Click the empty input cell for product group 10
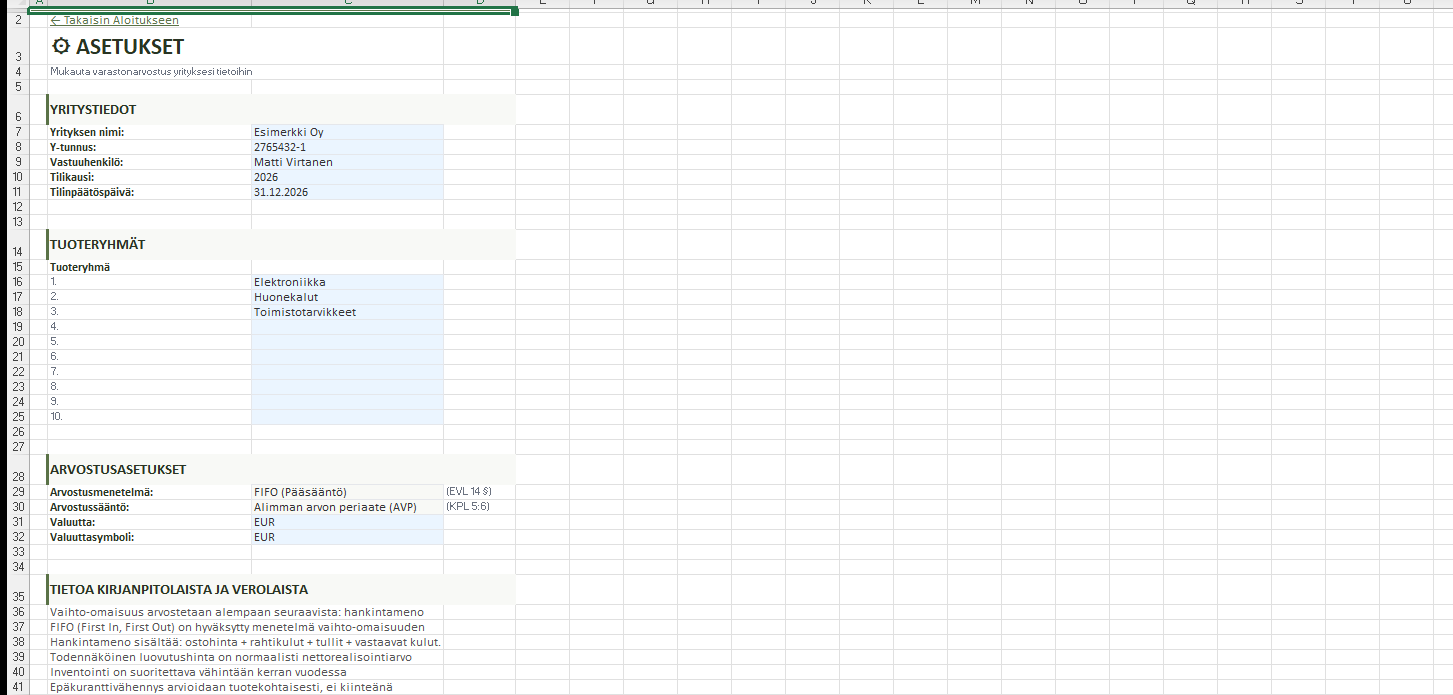The image size is (1453, 695). point(346,417)
